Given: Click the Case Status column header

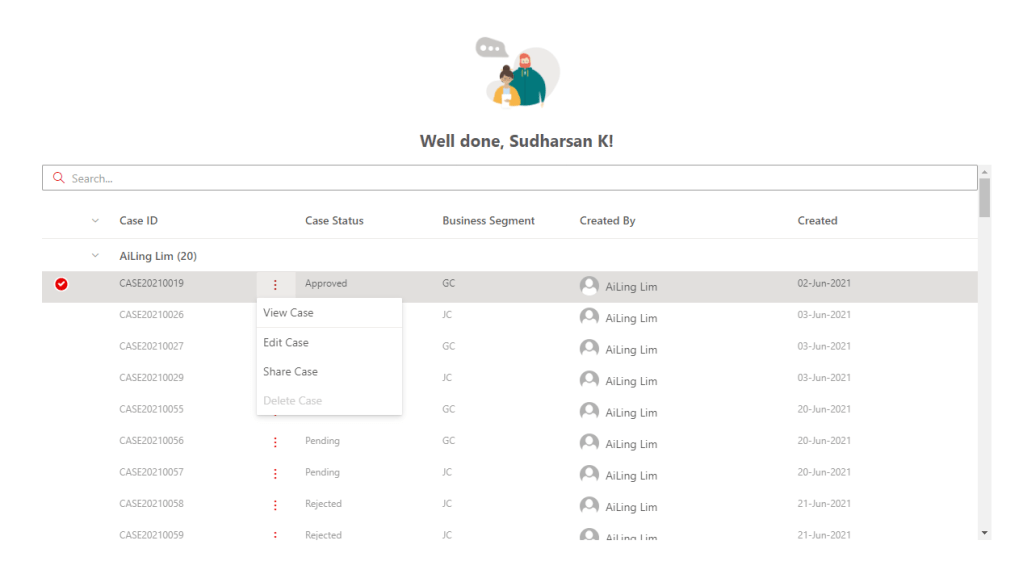Looking at the screenshot, I should tap(334, 221).
